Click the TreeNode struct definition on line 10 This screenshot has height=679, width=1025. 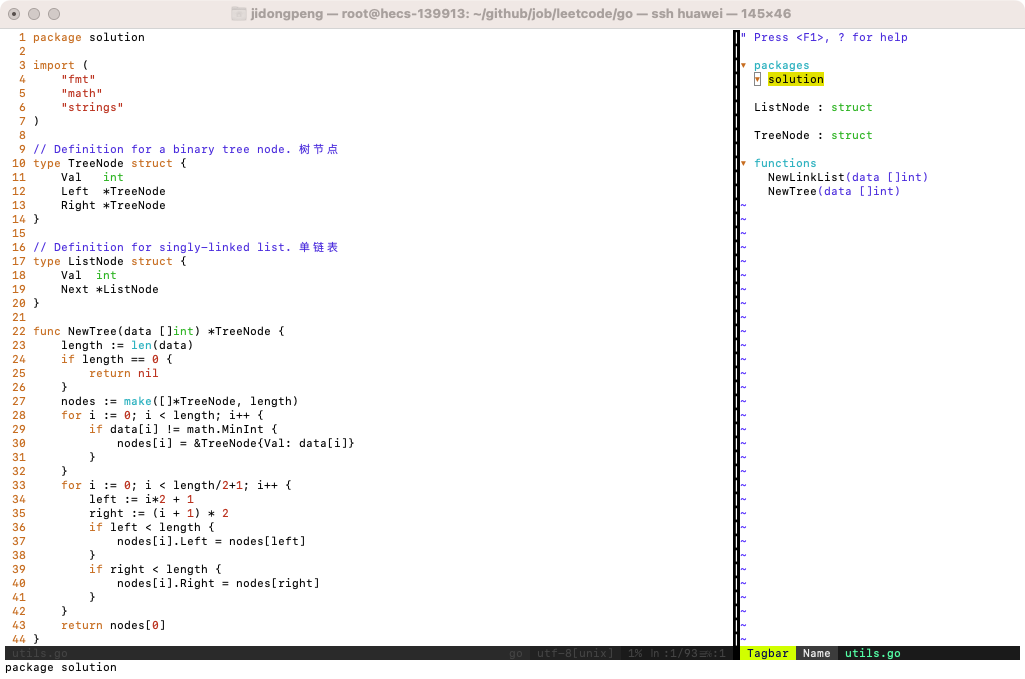[x=110, y=163]
